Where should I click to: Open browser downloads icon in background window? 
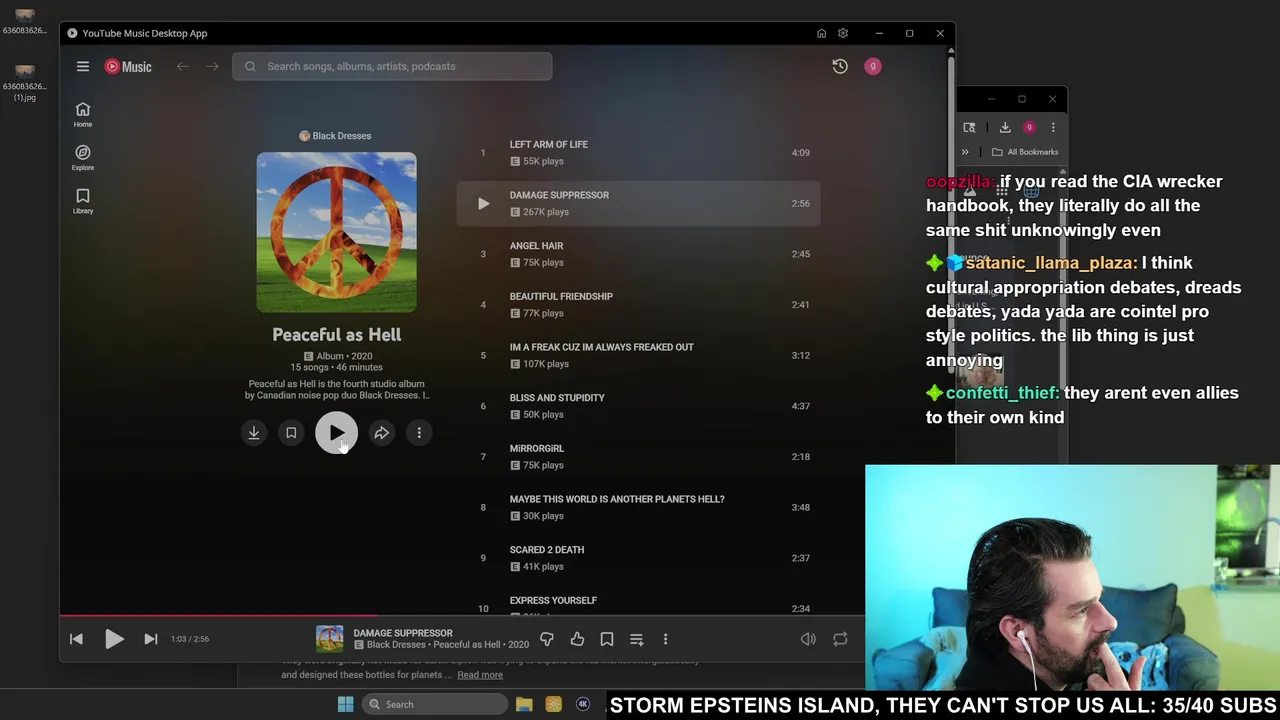click(x=1005, y=127)
